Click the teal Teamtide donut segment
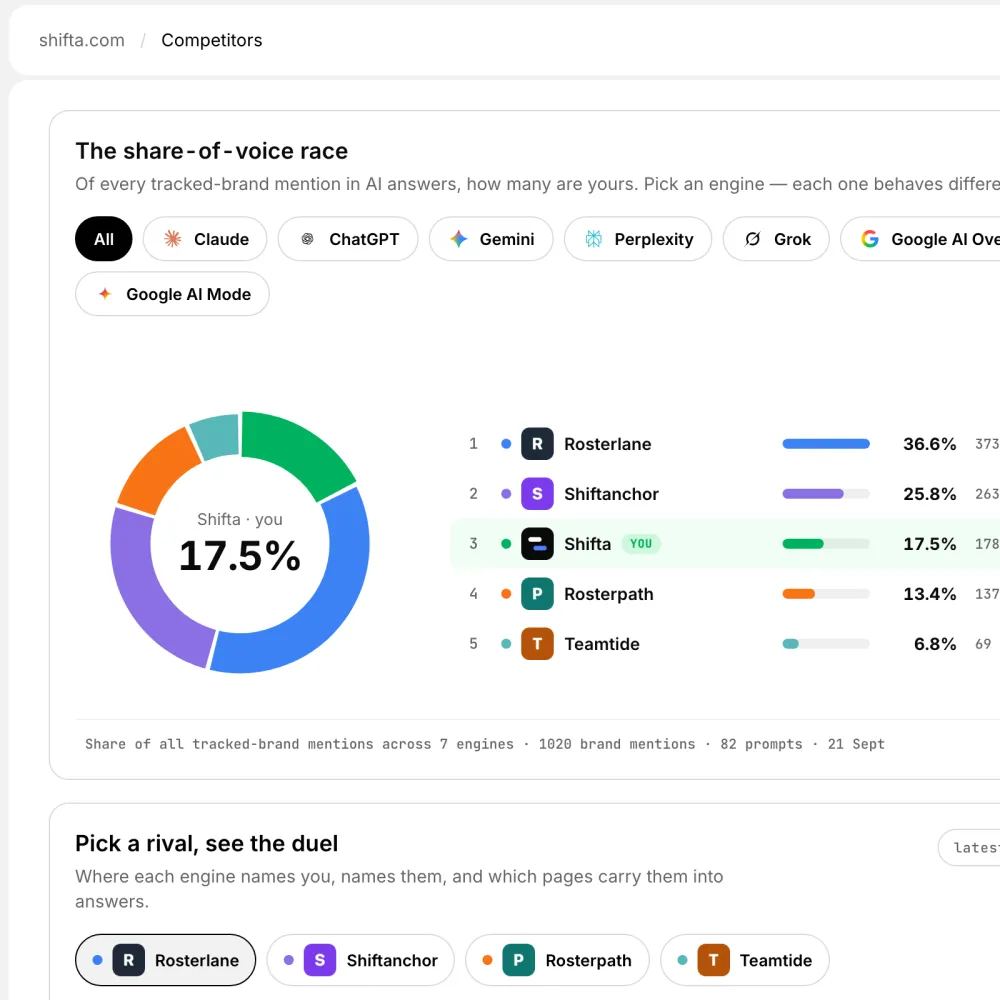 point(216,436)
